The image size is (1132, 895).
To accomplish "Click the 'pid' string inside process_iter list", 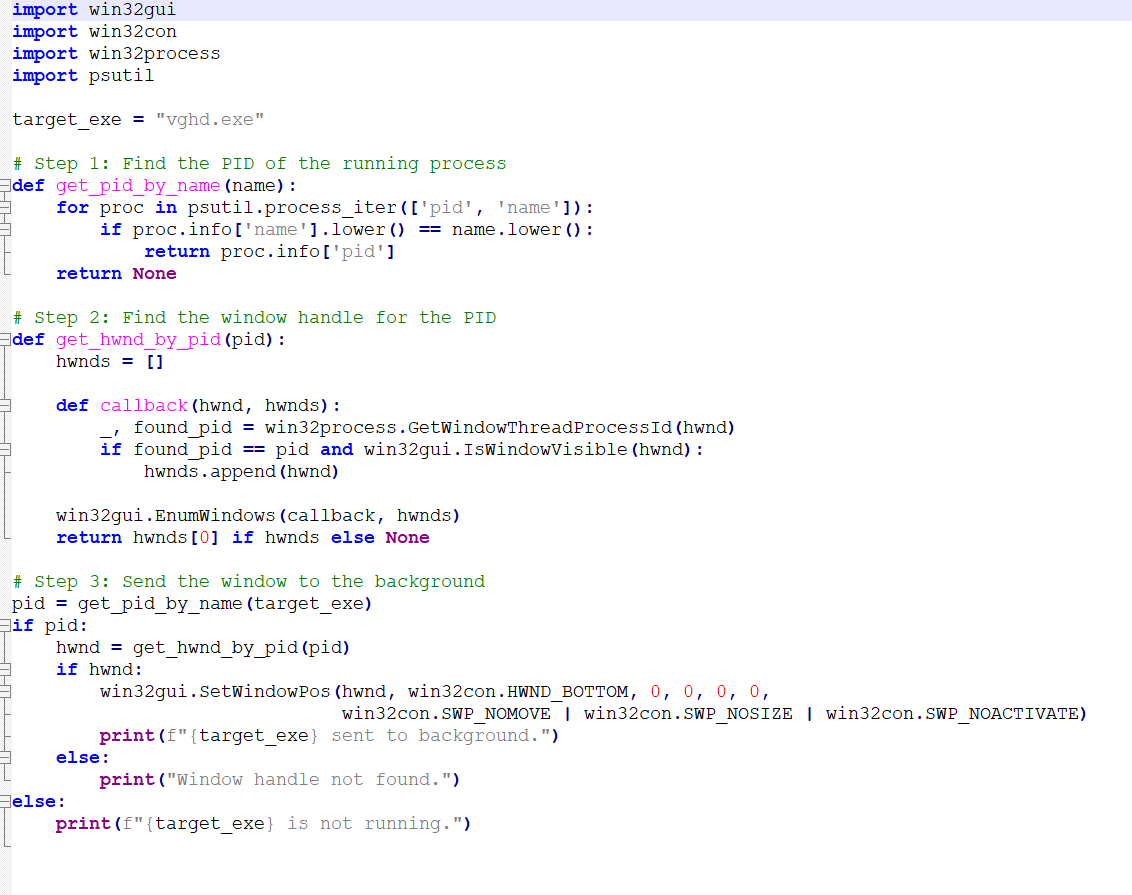I will [446, 208].
